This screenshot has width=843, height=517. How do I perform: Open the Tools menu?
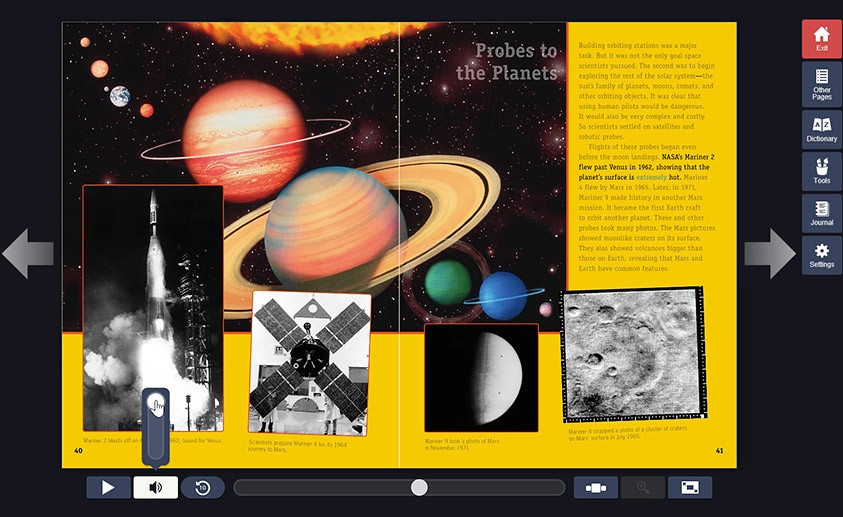pyautogui.click(x=821, y=171)
